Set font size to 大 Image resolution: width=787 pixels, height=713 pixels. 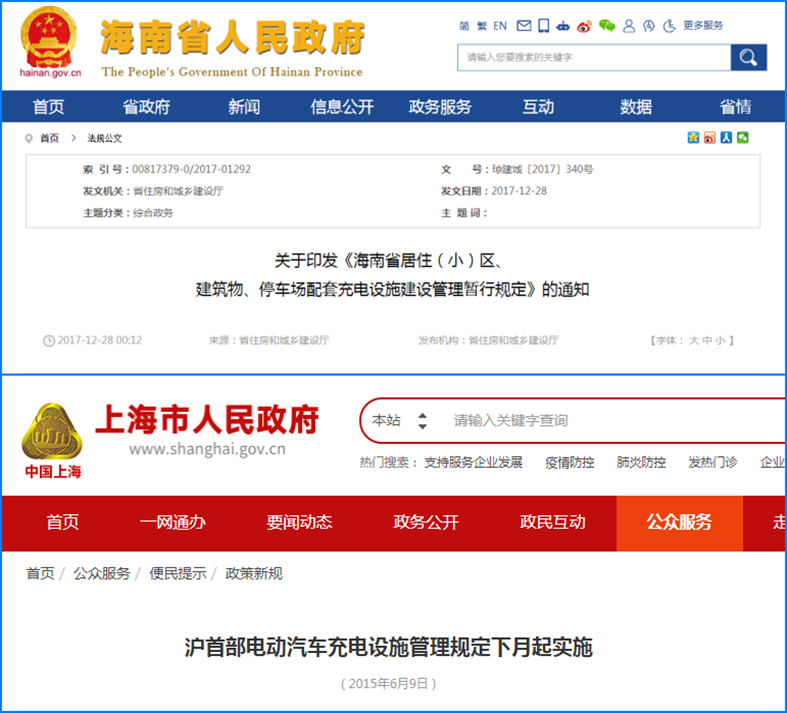click(693, 340)
